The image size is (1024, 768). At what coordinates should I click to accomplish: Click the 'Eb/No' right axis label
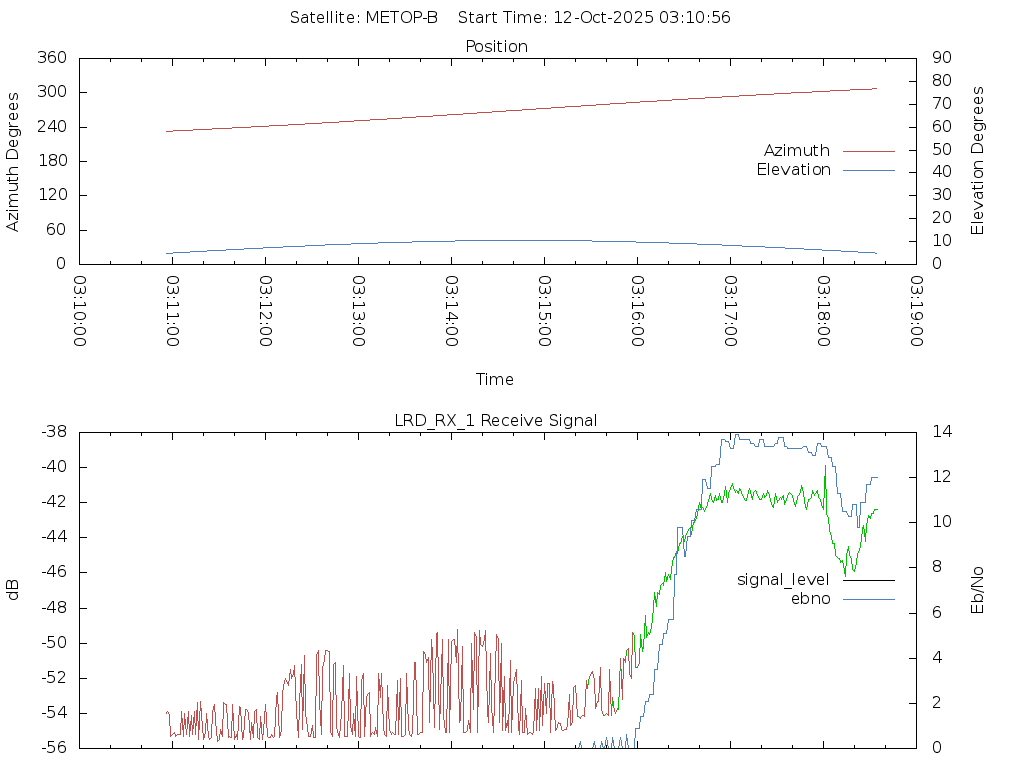978,590
